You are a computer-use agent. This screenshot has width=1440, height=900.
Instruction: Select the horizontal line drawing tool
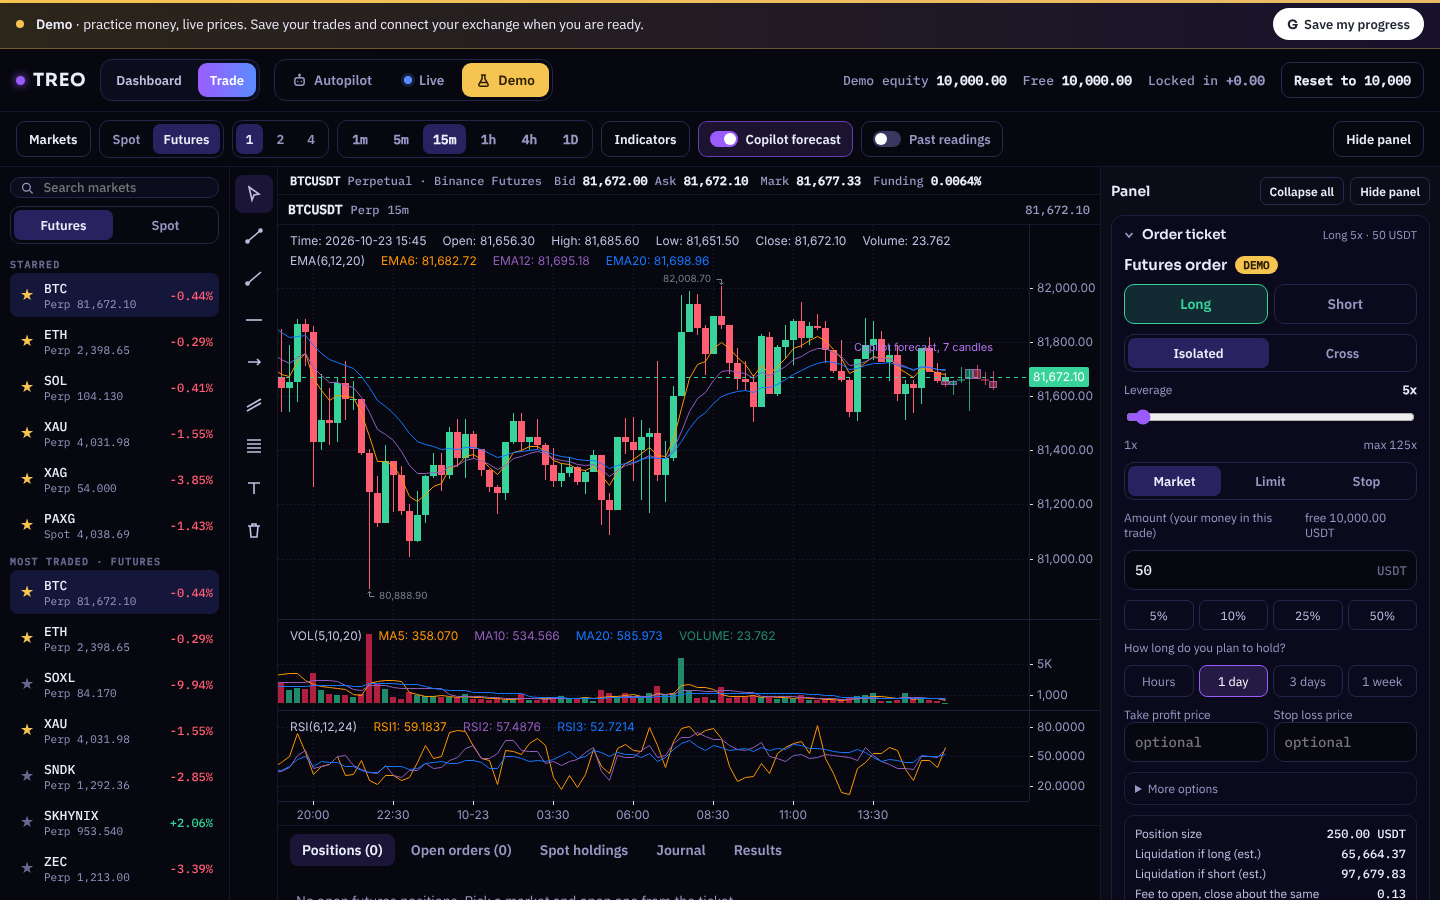pyautogui.click(x=254, y=320)
